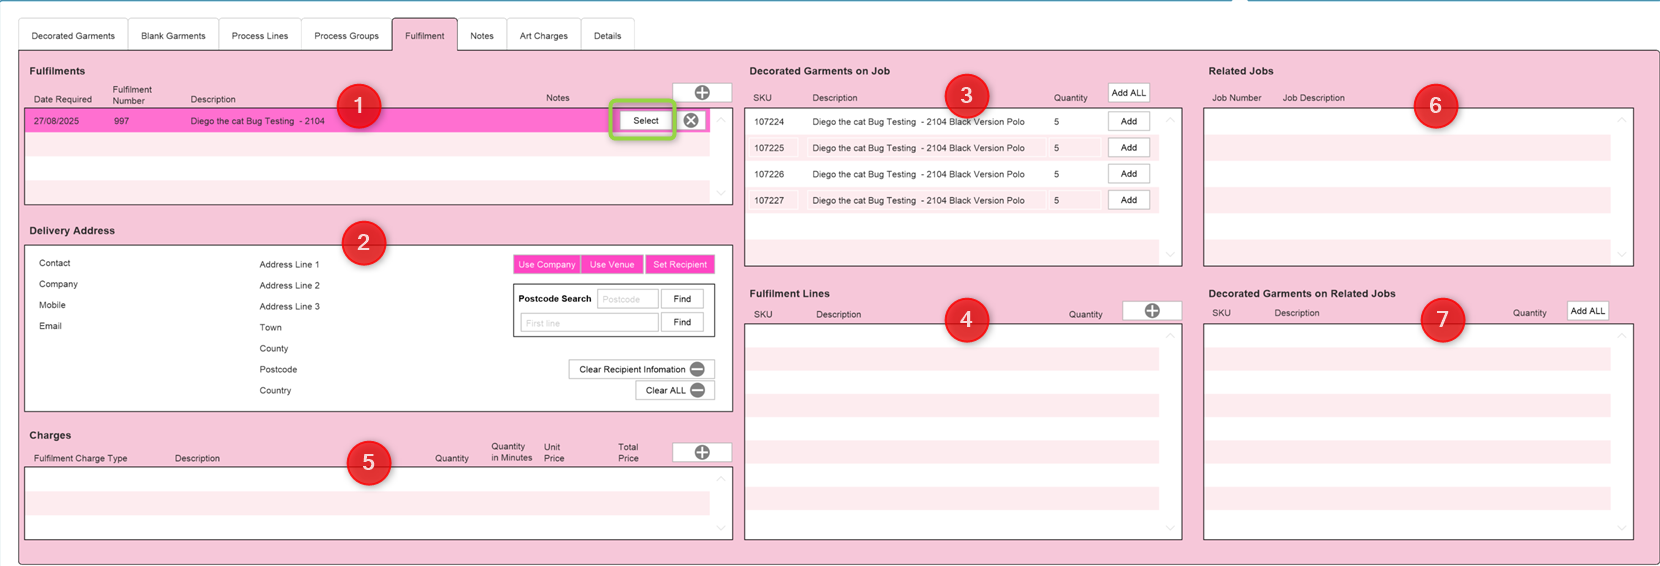
Task: Click Select for fulfilment 997
Action: (646, 120)
